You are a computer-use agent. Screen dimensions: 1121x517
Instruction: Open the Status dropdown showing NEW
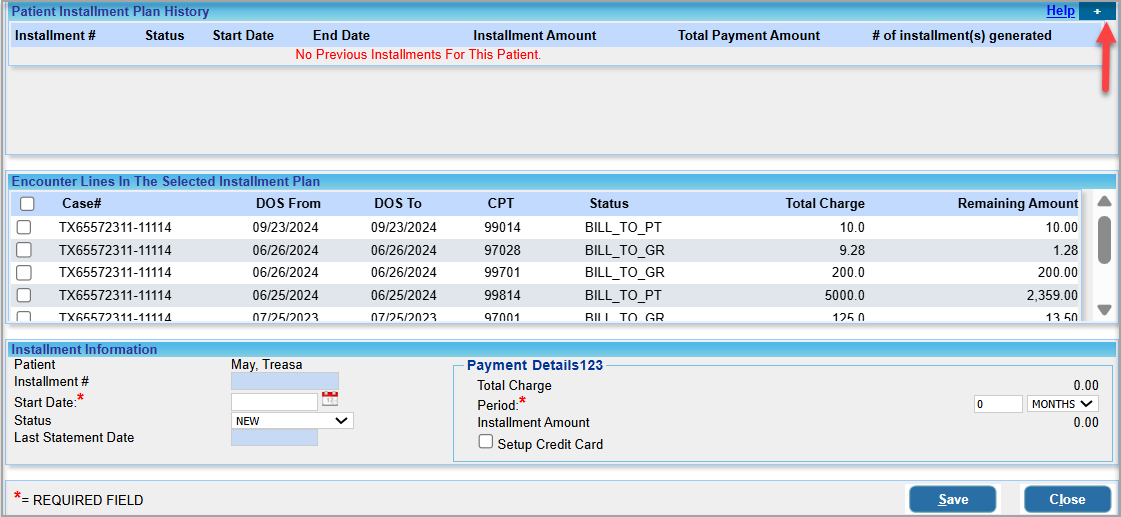(292, 421)
